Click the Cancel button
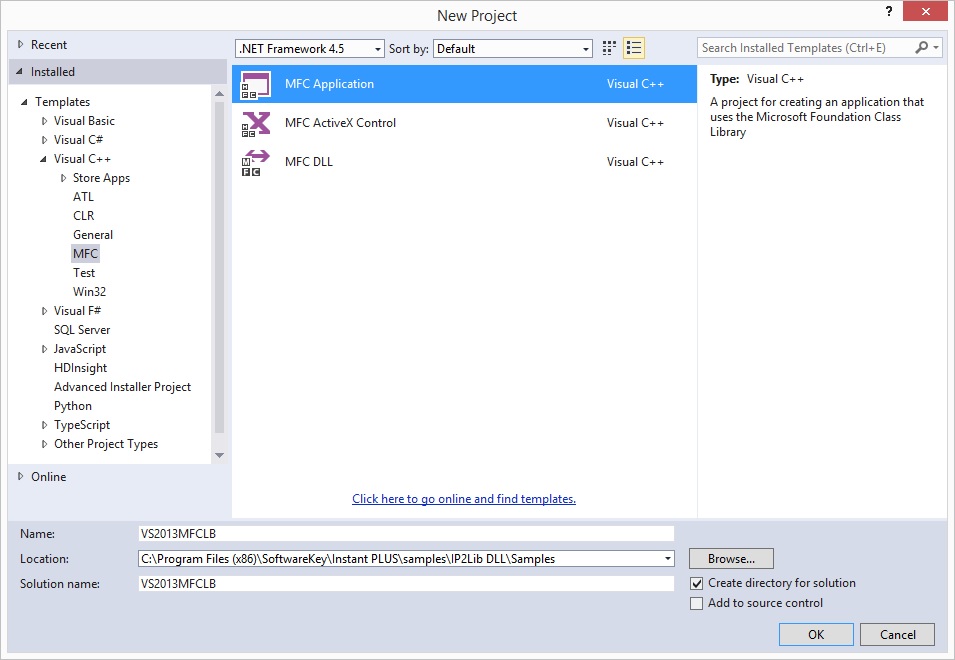Image resolution: width=955 pixels, height=660 pixels. [898, 634]
